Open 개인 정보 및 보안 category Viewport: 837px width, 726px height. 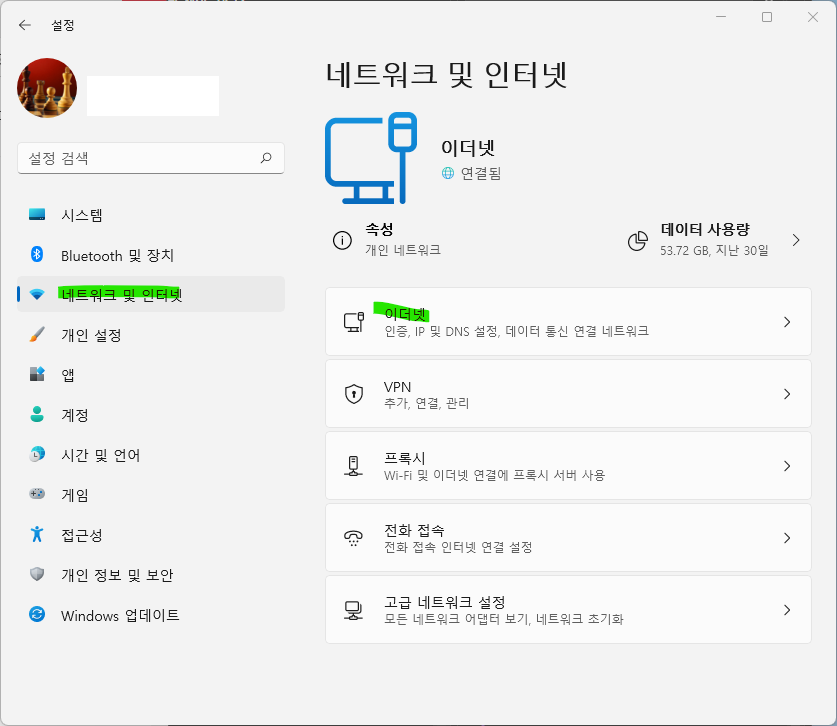(151, 575)
